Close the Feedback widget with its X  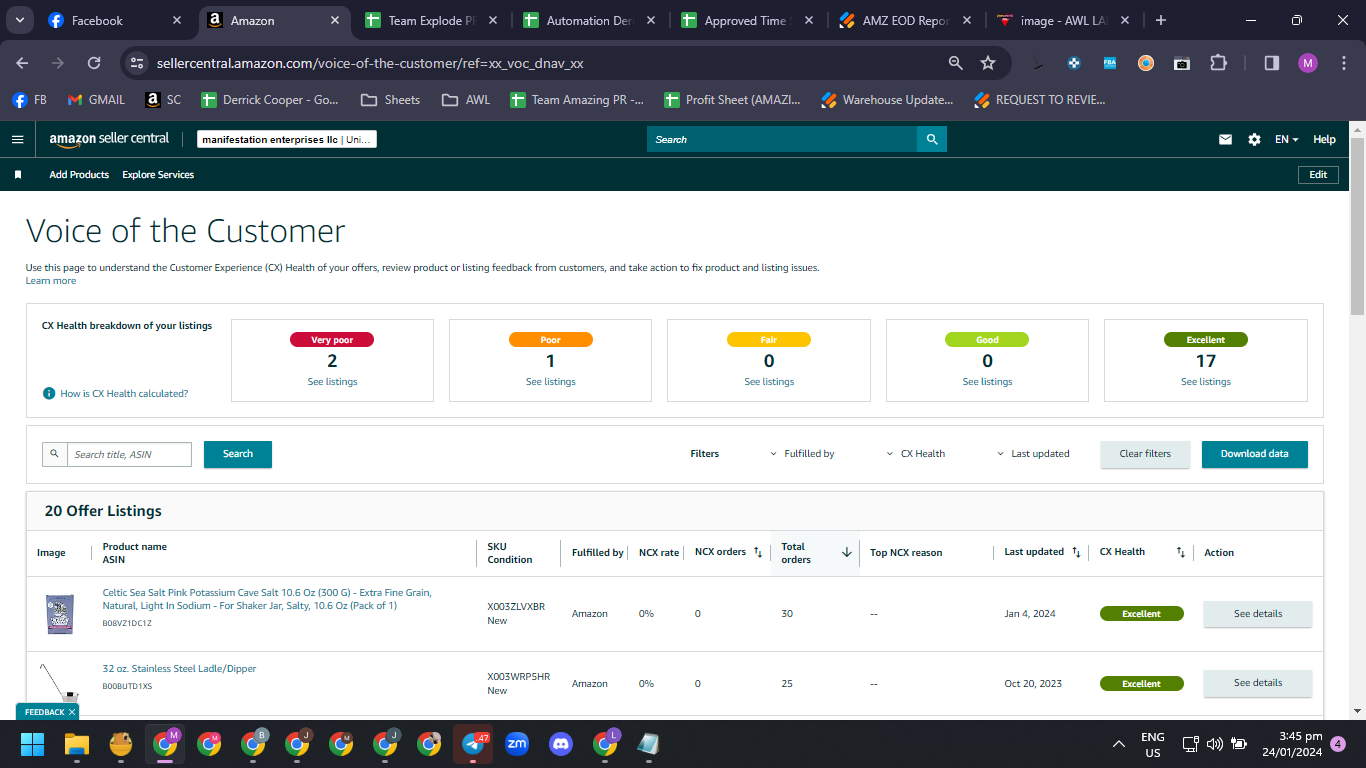72,712
